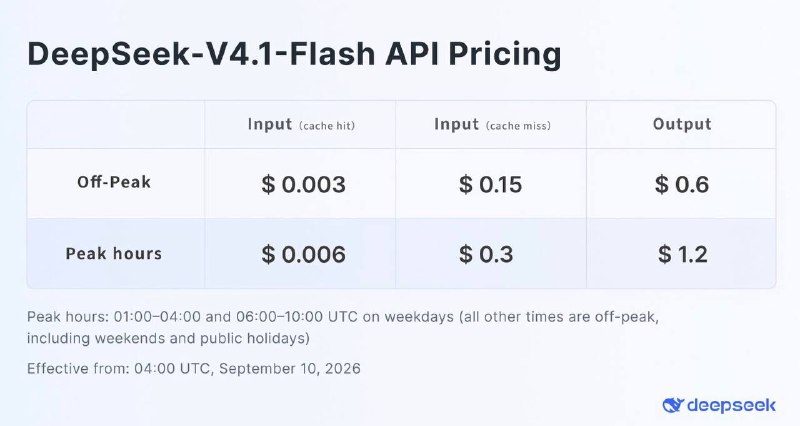
Task: Click the Effective from September 10, 2026 text
Action: 194,368
